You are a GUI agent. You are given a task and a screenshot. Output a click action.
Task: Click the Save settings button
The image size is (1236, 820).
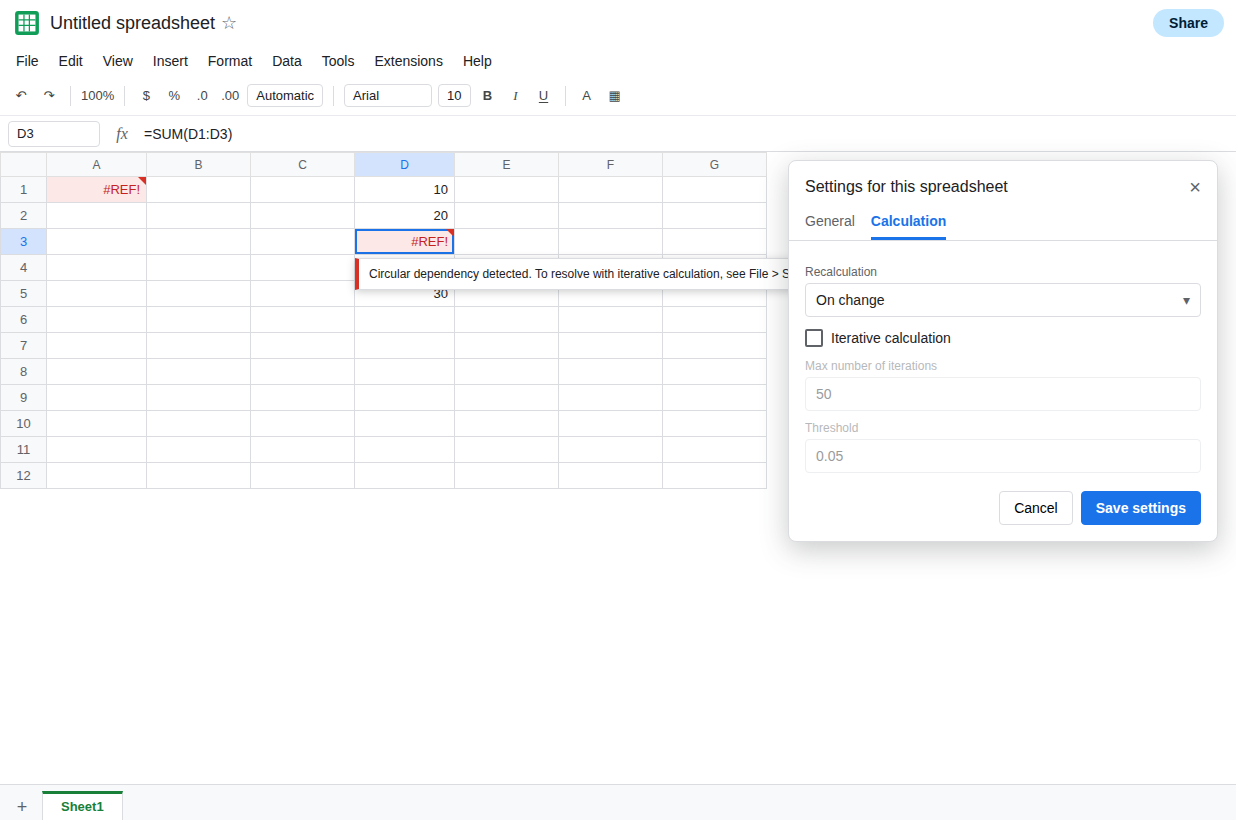[1141, 508]
